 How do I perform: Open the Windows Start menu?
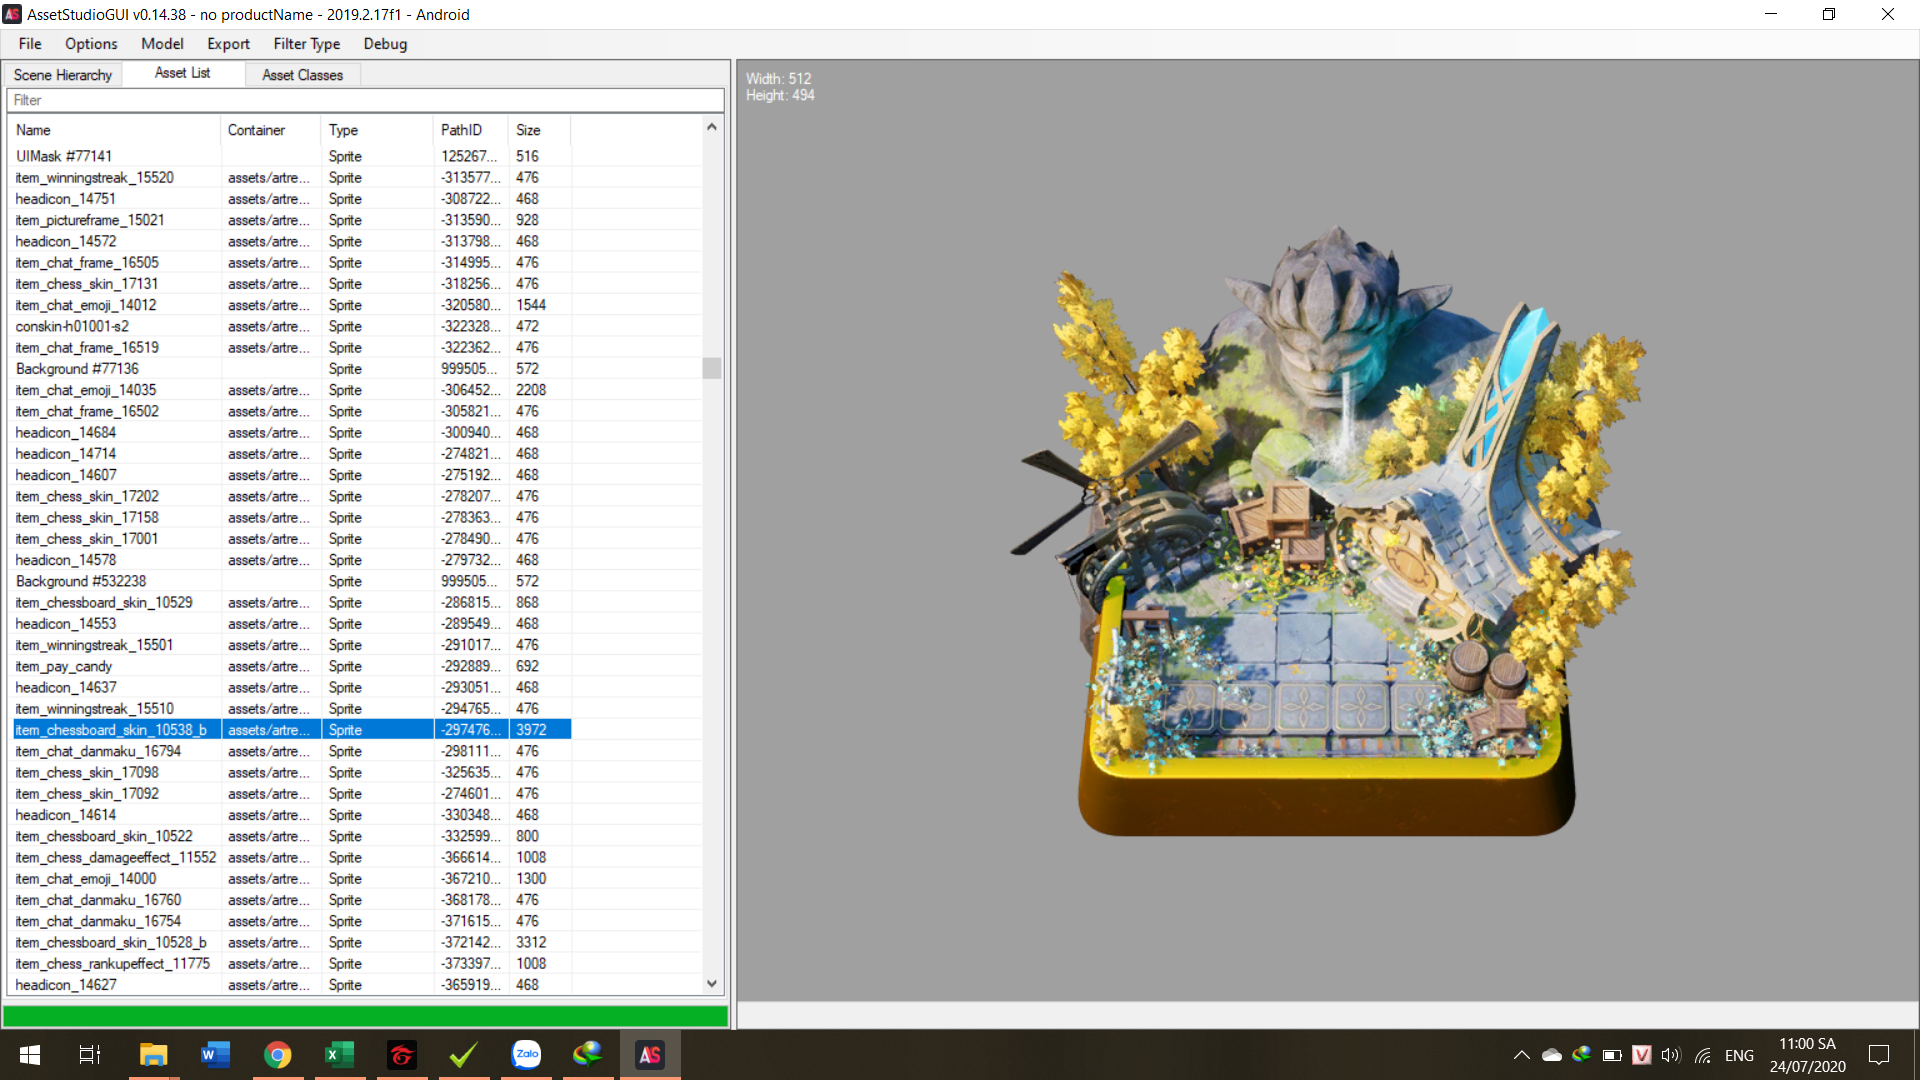(x=30, y=1055)
